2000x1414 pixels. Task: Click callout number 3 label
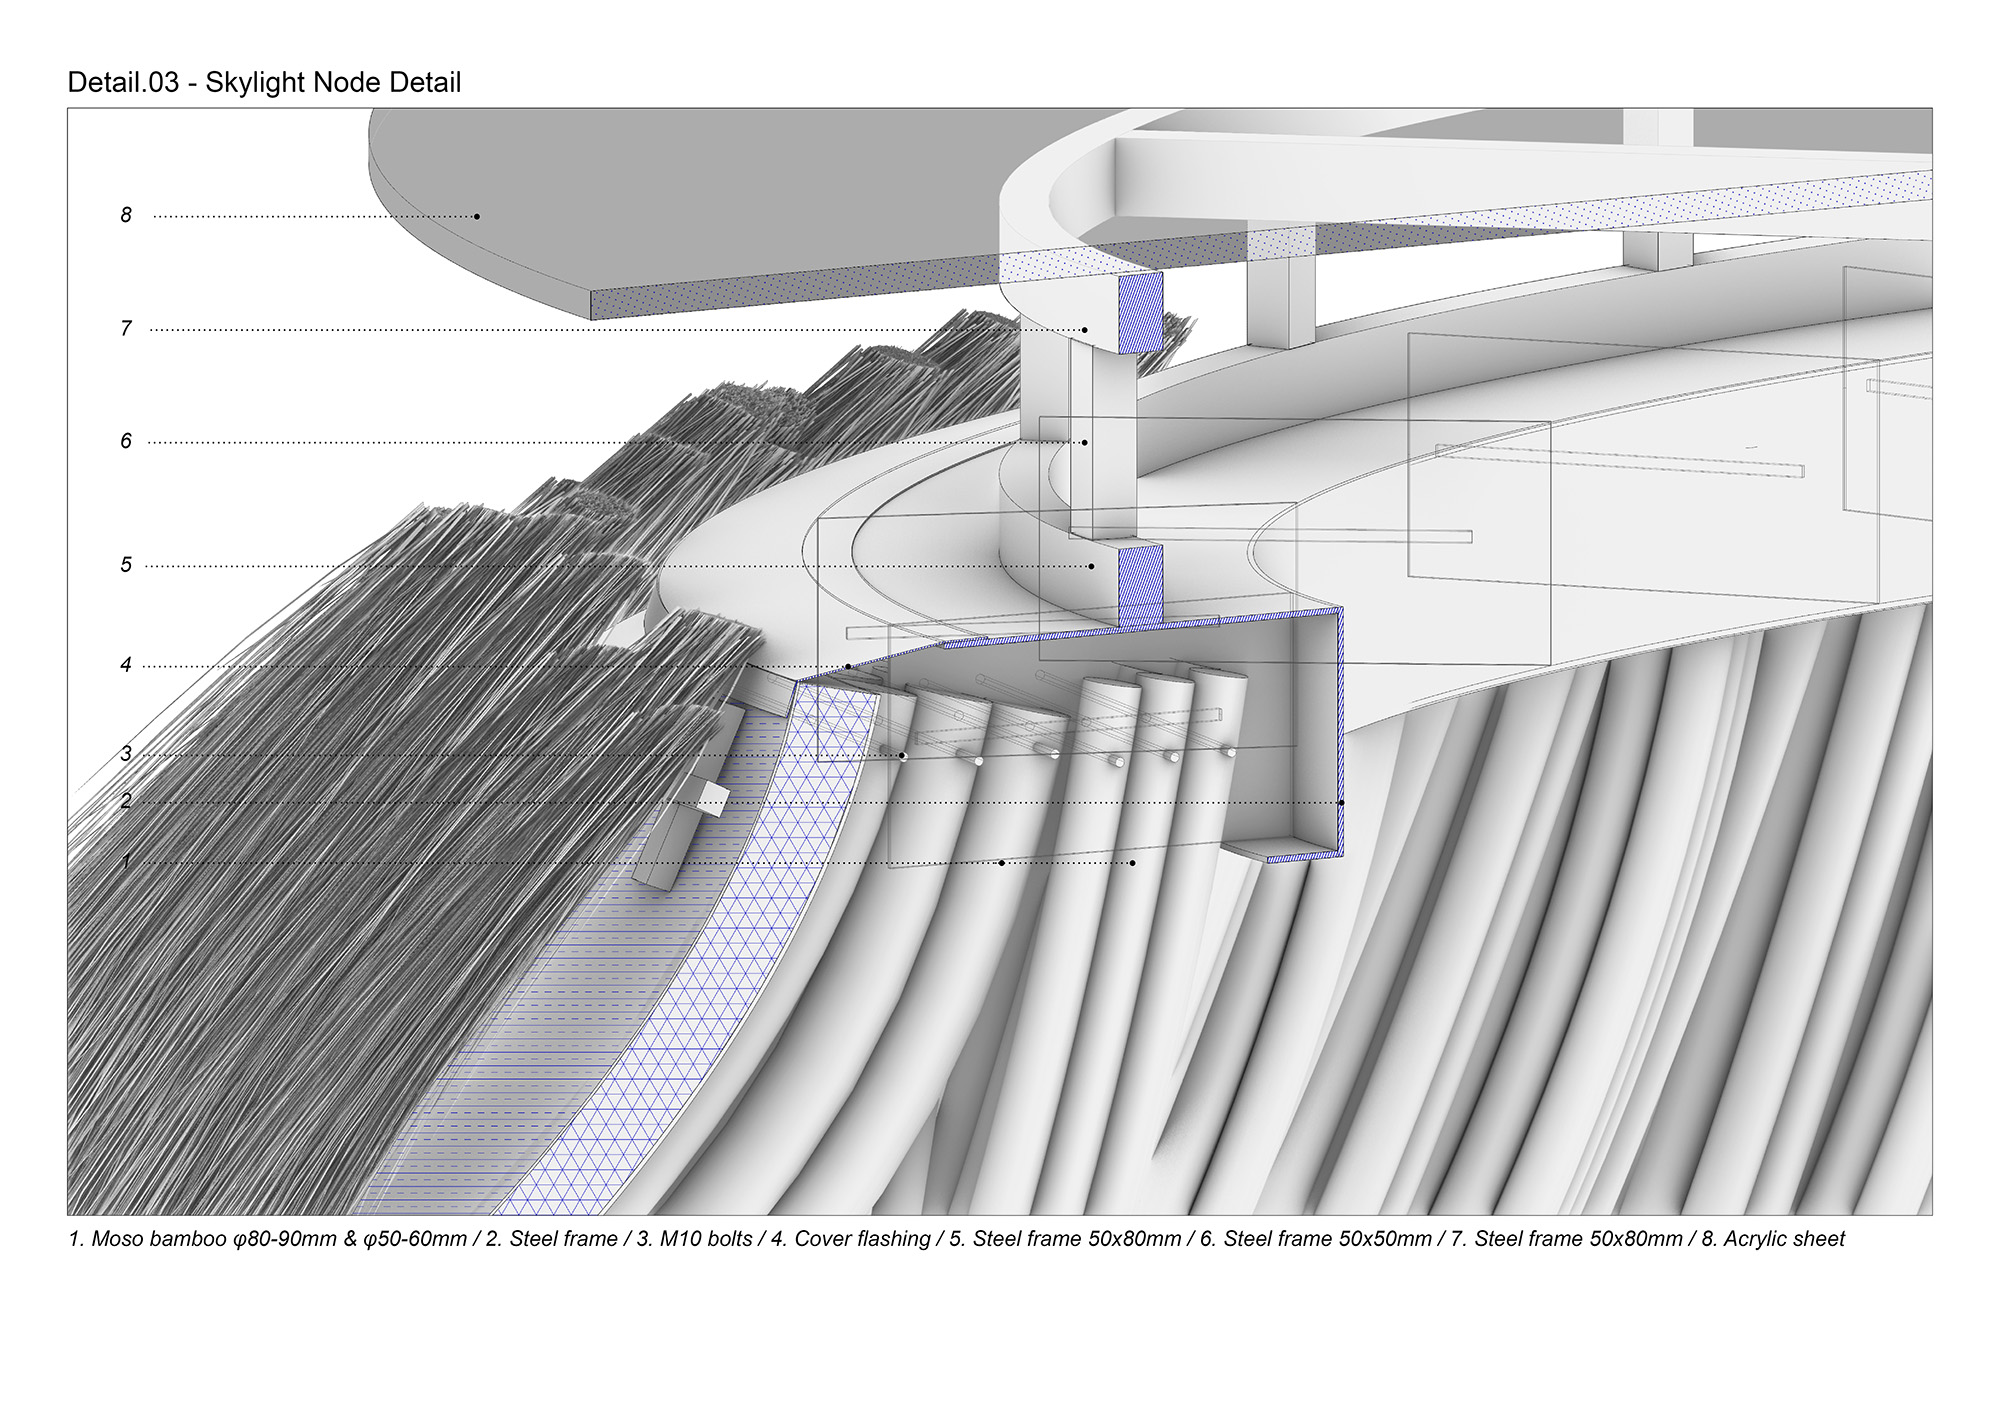[x=126, y=754]
